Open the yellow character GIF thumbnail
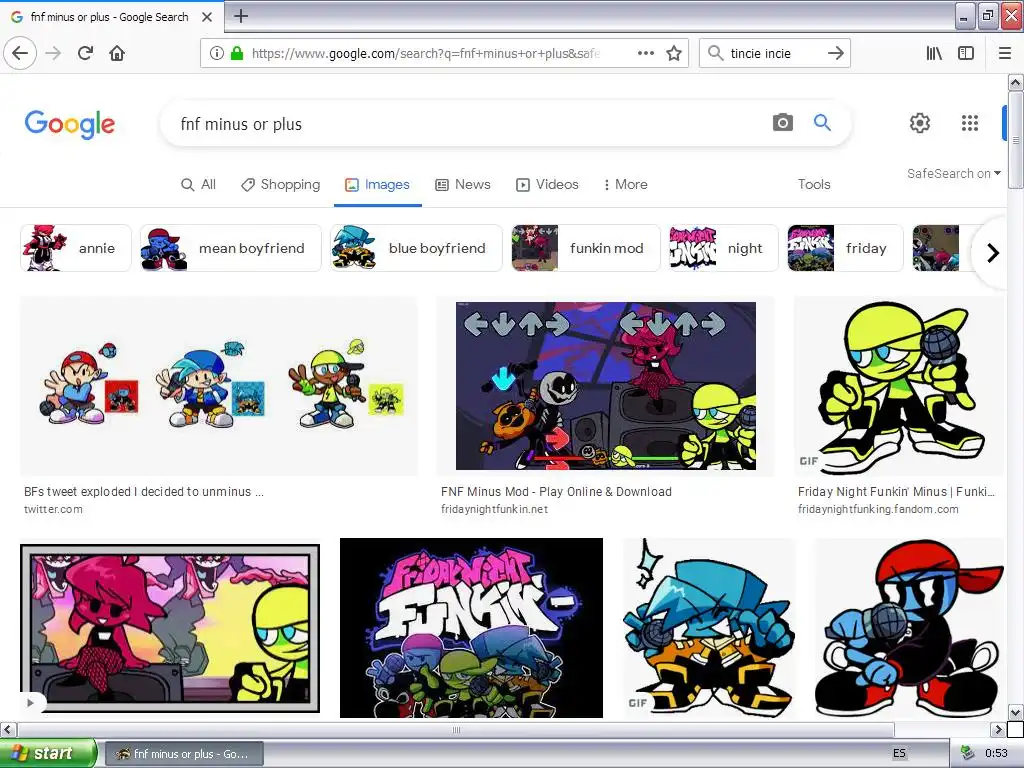Viewport: 1024px width, 768px height. [x=899, y=386]
